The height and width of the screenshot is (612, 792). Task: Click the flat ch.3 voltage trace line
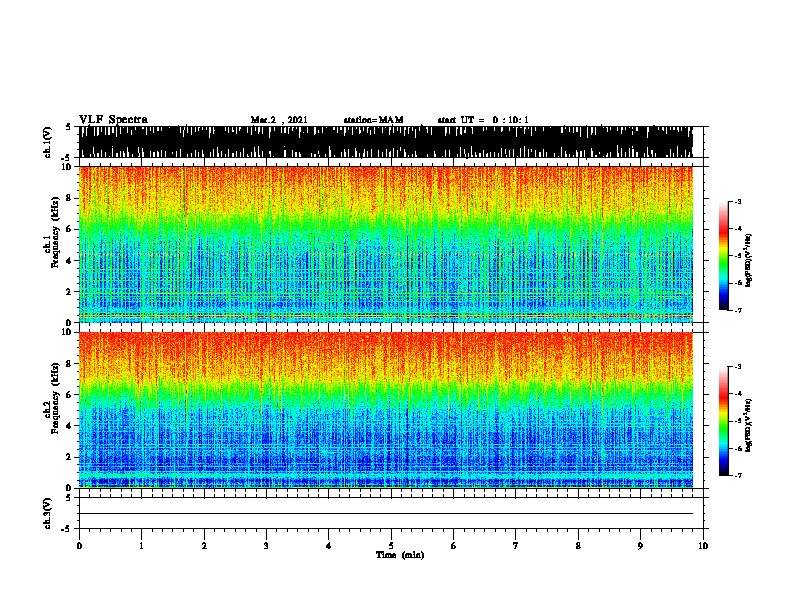click(385, 514)
